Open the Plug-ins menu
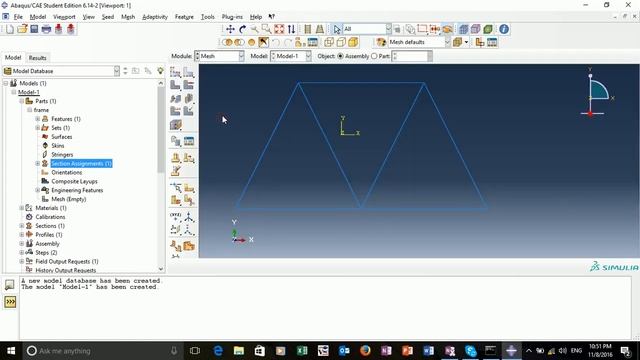This screenshot has height=360, width=640. click(x=232, y=17)
